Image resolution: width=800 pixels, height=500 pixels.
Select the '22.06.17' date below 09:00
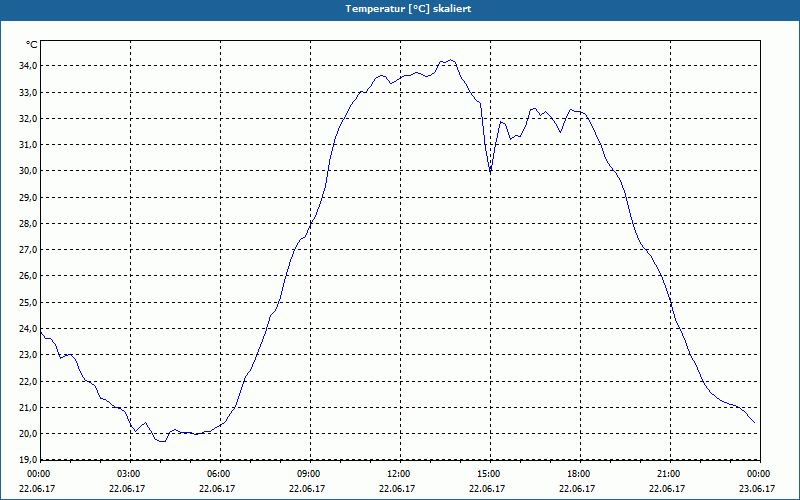(x=307, y=488)
